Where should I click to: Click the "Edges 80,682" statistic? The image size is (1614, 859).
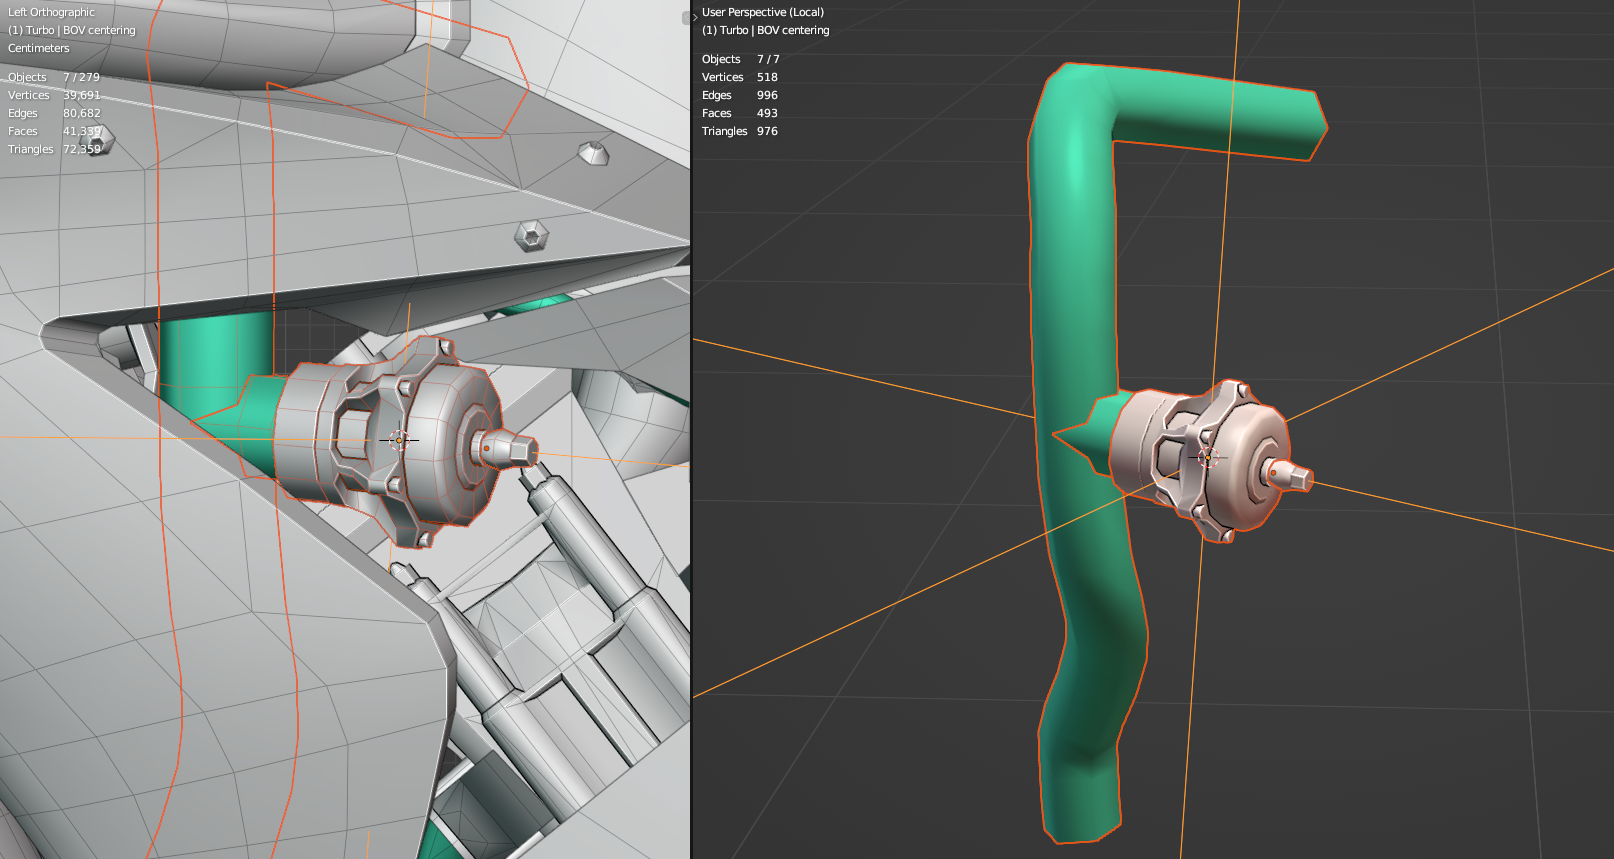pos(54,113)
